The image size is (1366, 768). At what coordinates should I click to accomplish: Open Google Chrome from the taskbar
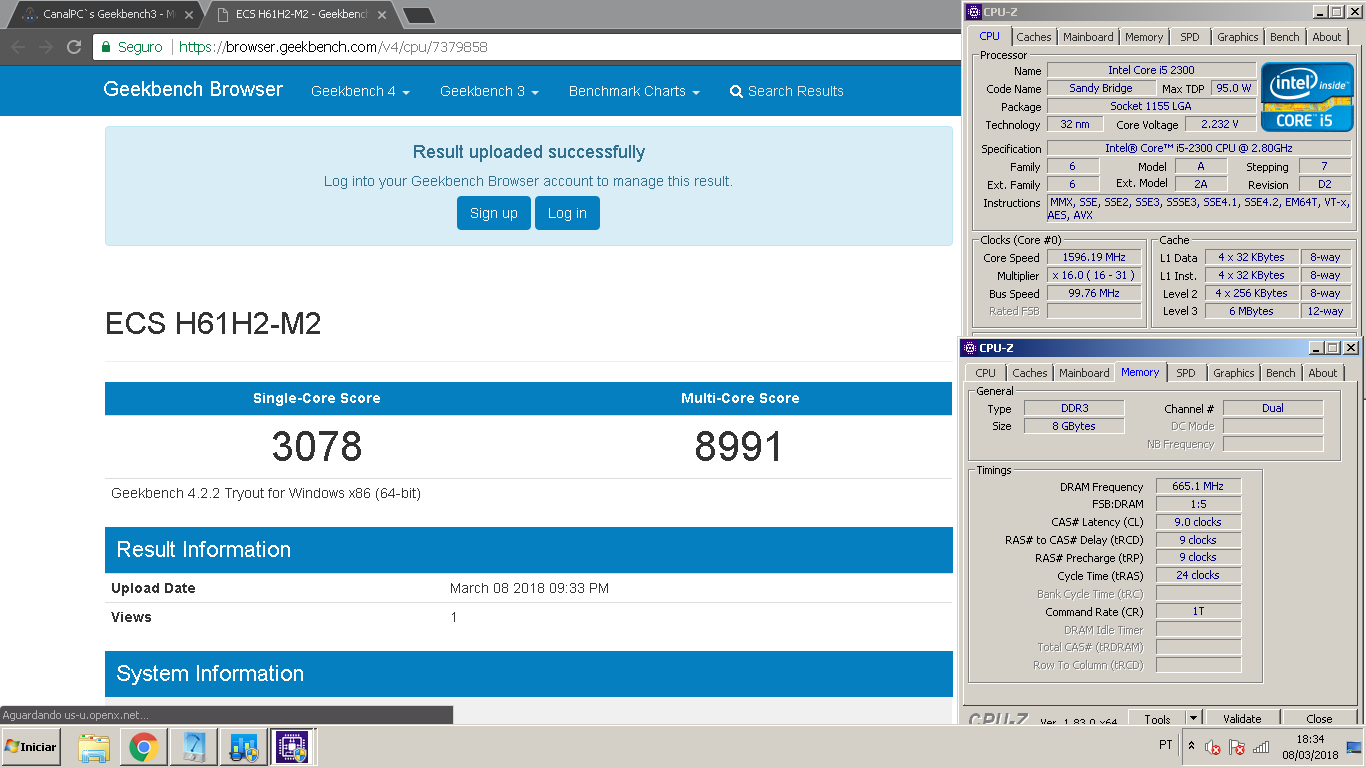pos(143,747)
